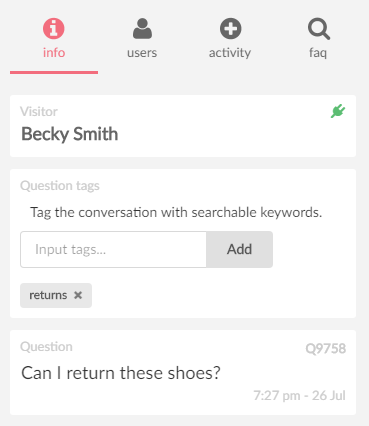Click the tag conversation help text

pyautogui.click(x=176, y=212)
